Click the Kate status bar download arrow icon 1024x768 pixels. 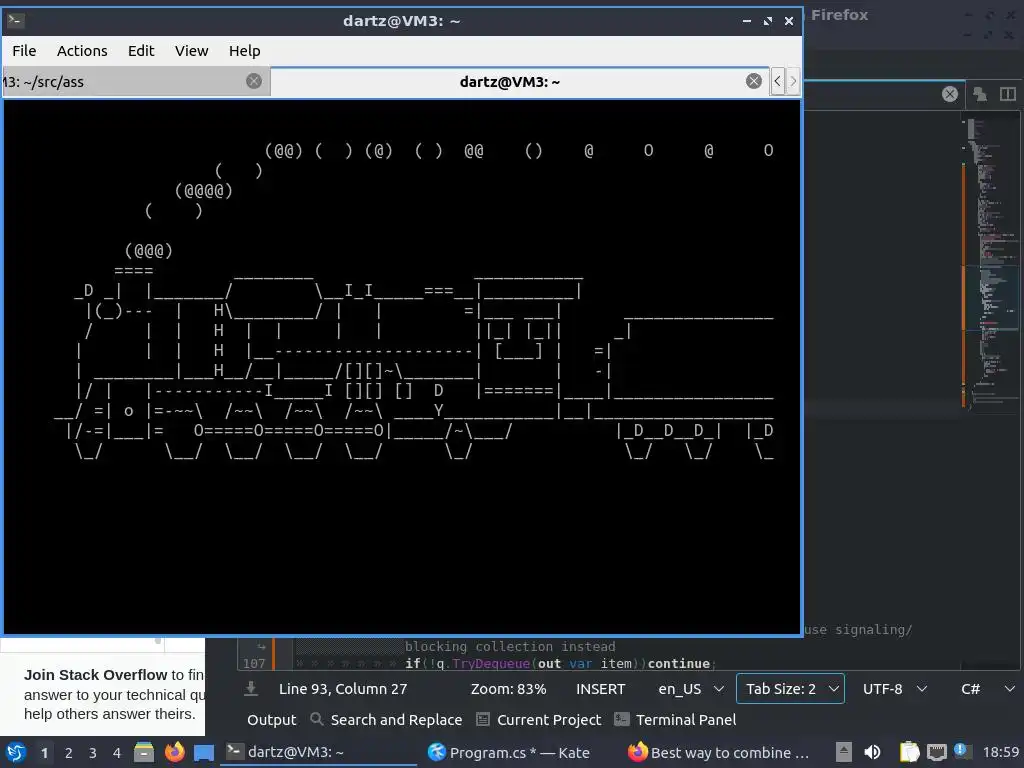coord(251,688)
